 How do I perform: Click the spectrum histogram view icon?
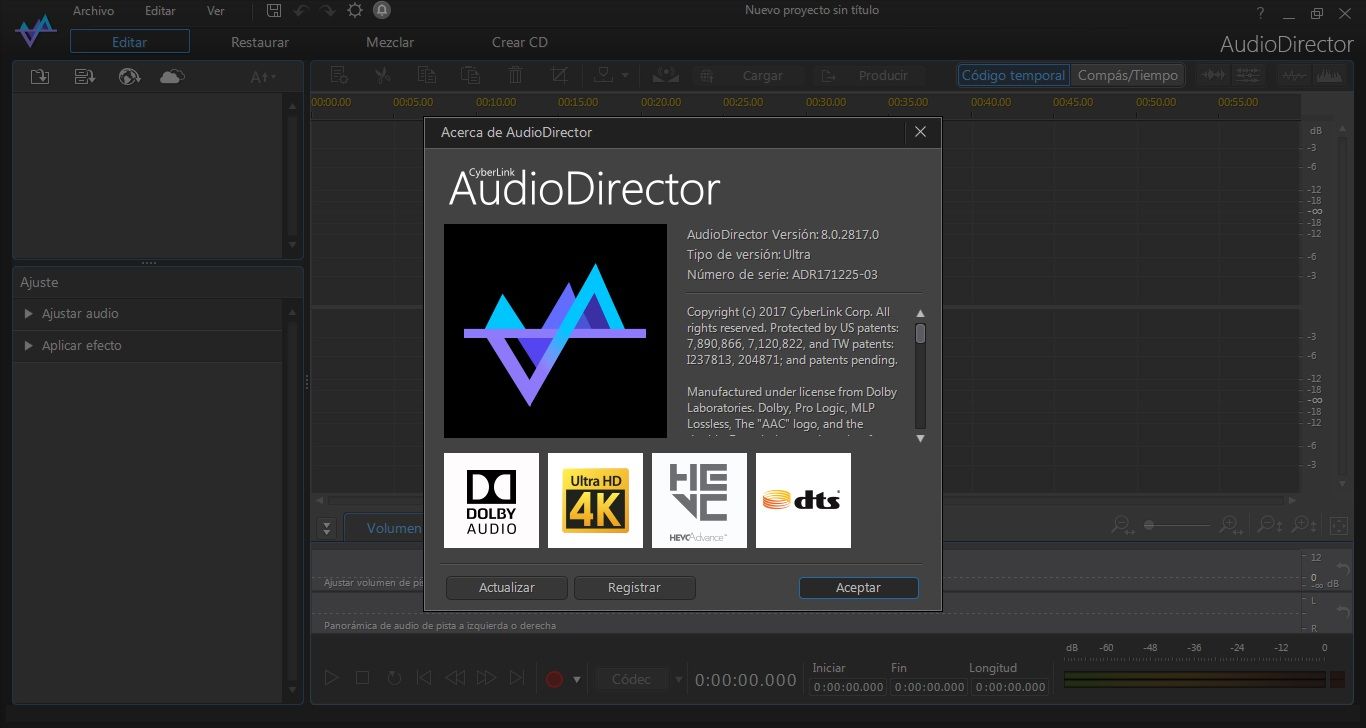coord(1328,75)
